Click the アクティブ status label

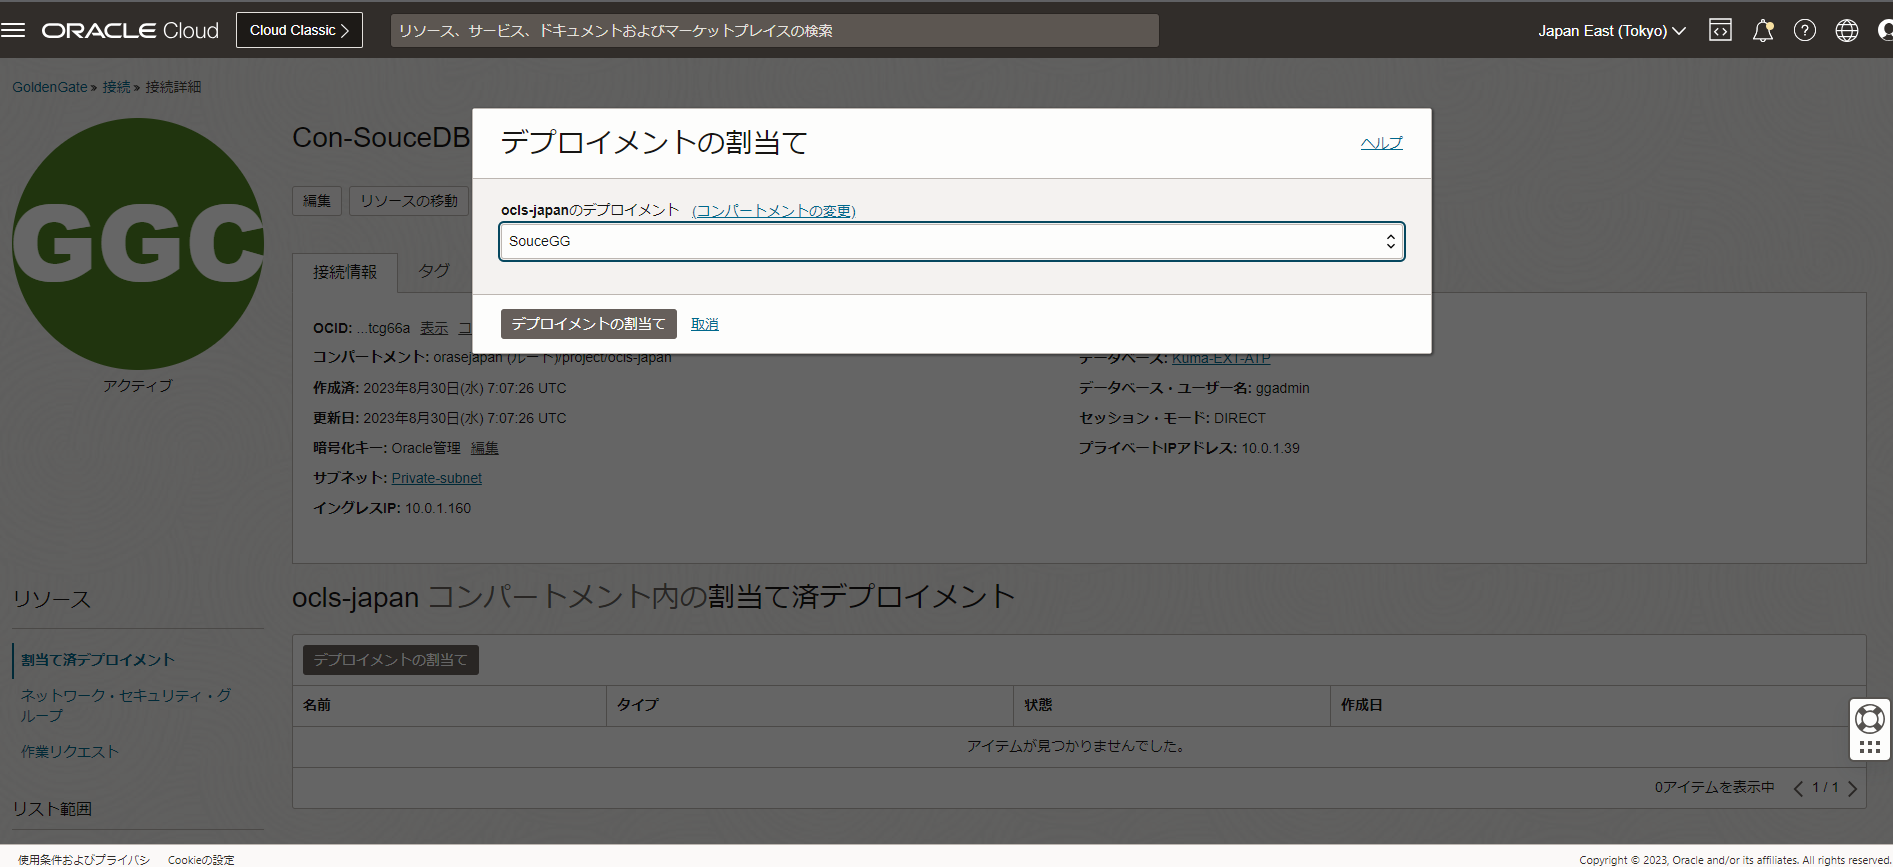[138, 386]
